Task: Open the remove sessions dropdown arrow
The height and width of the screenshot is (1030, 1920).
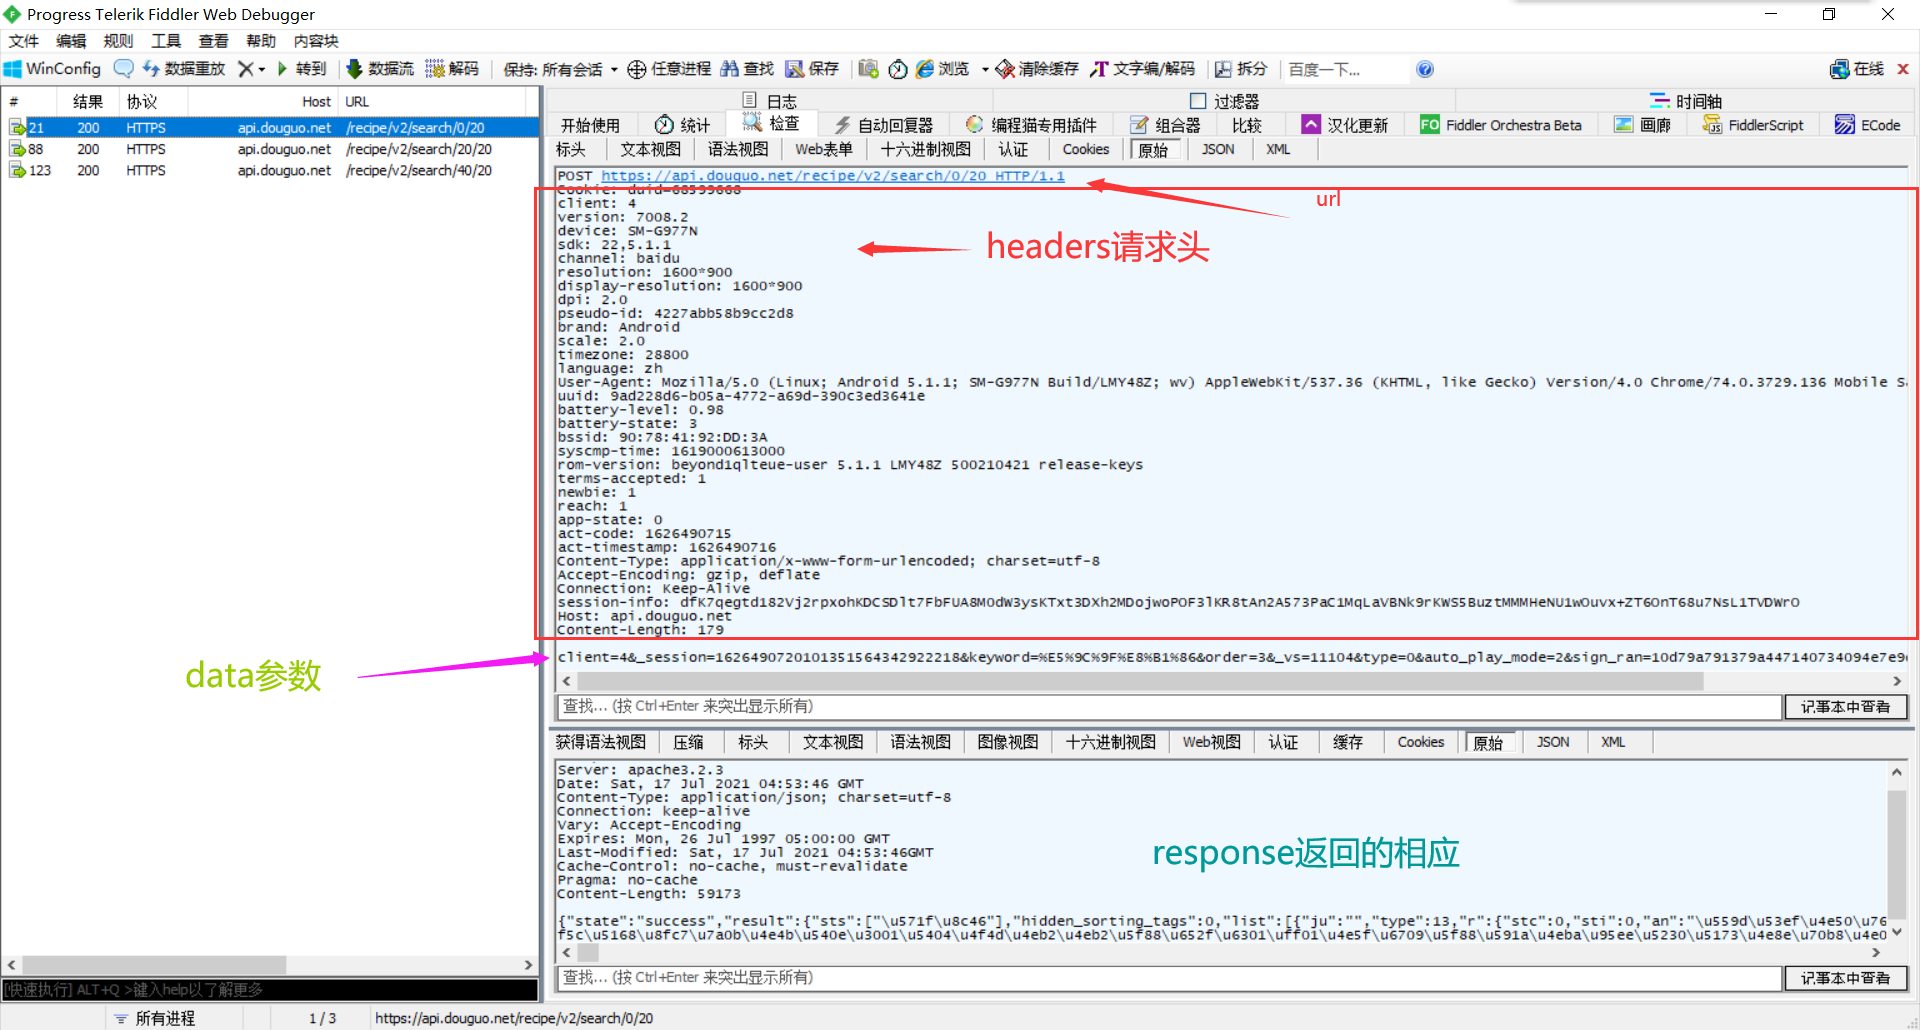Action: click(262, 70)
